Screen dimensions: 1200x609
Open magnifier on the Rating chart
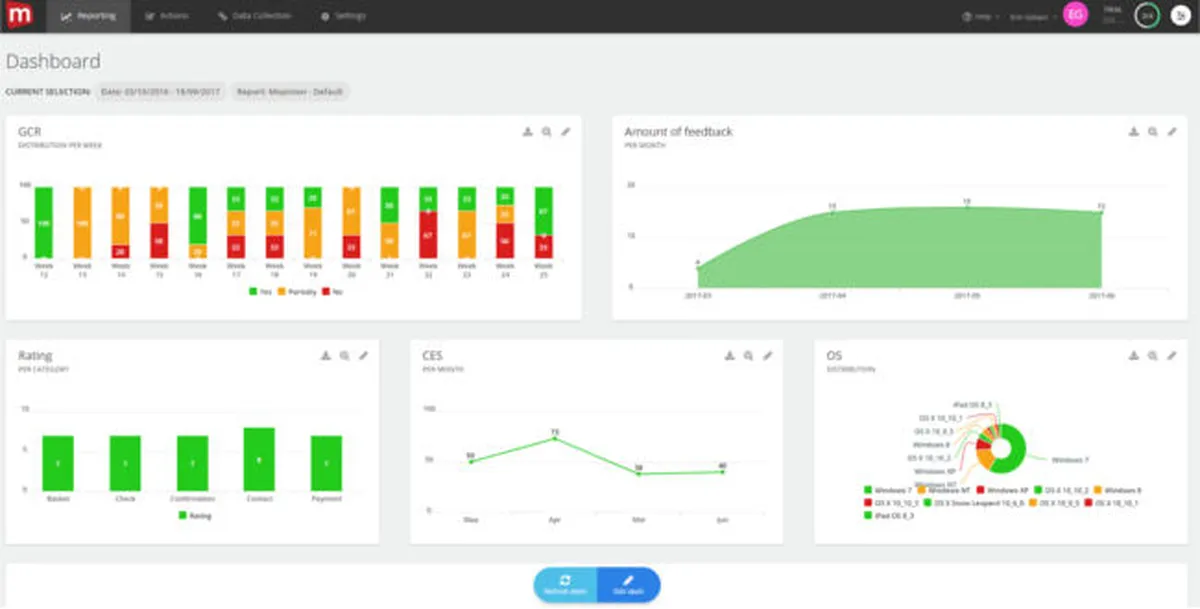click(x=344, y=355)
